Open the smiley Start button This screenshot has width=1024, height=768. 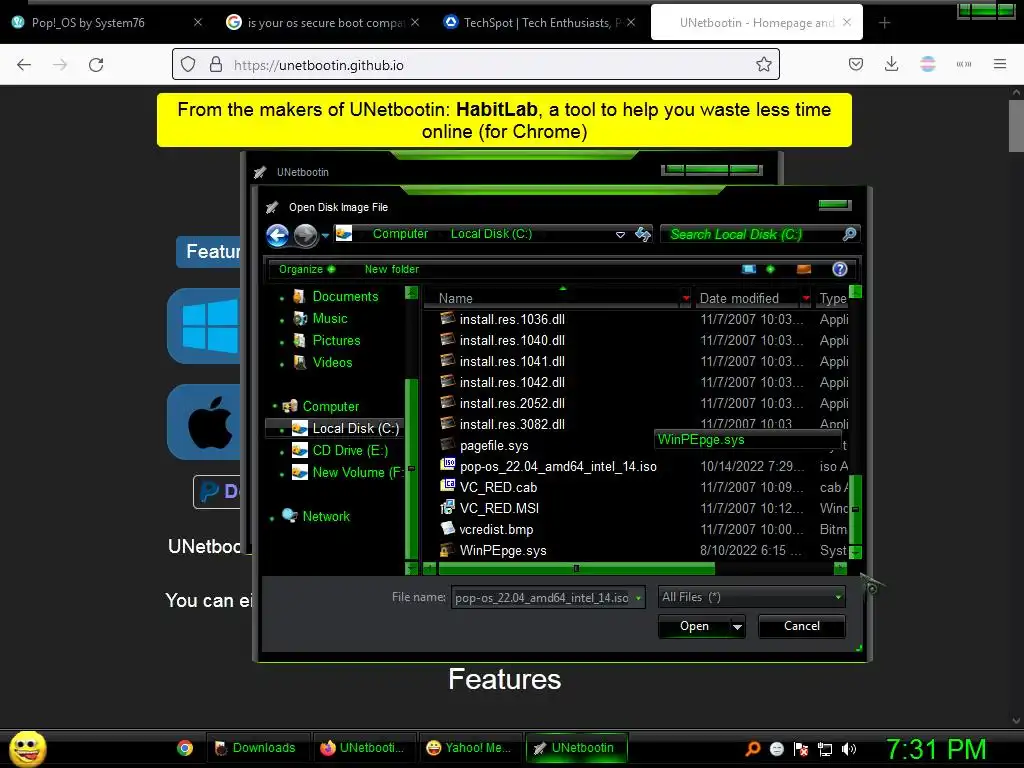[x=27, y=748]
